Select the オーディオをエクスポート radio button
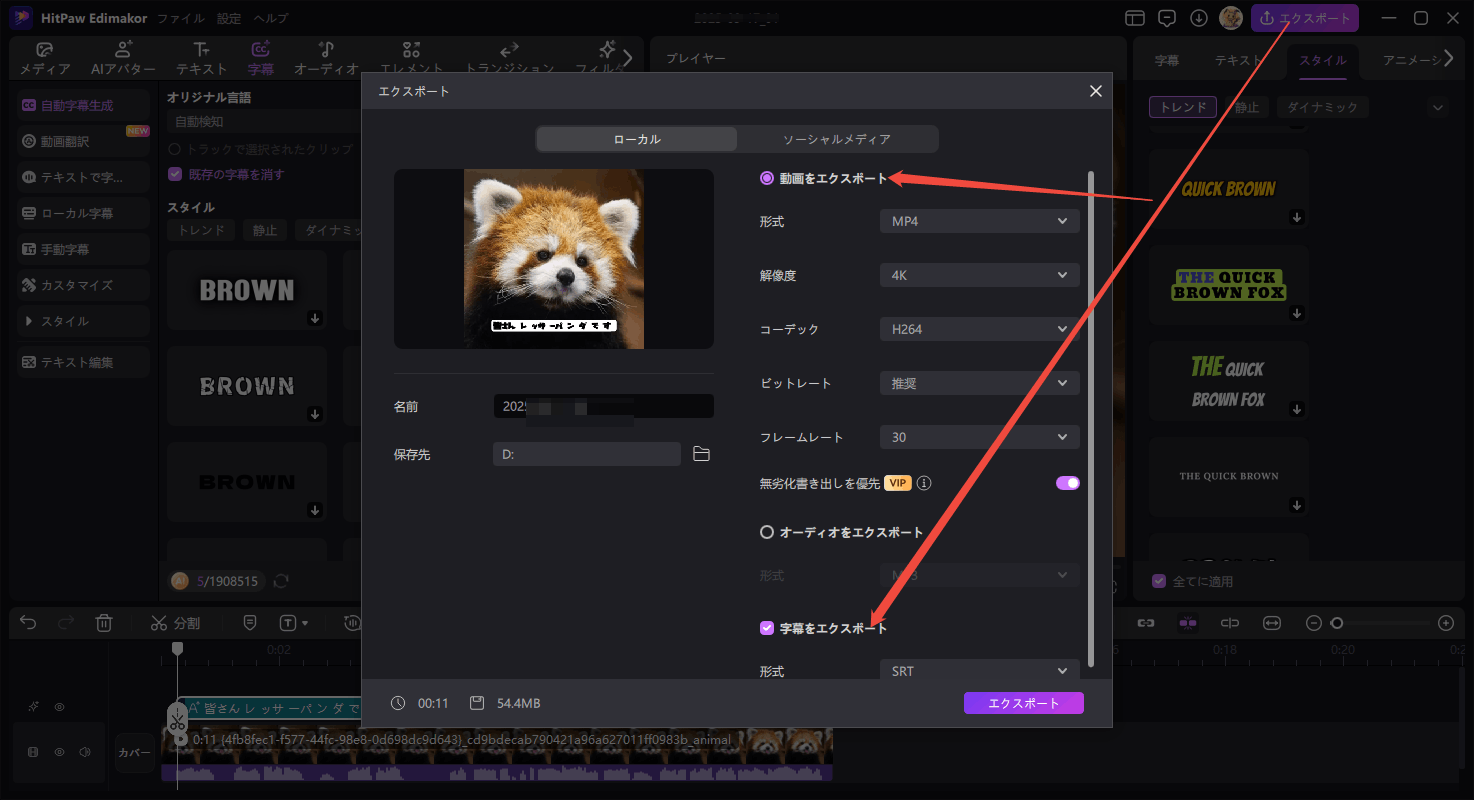Viewport: 1474px width, 800px height. (x=767, y=533)
